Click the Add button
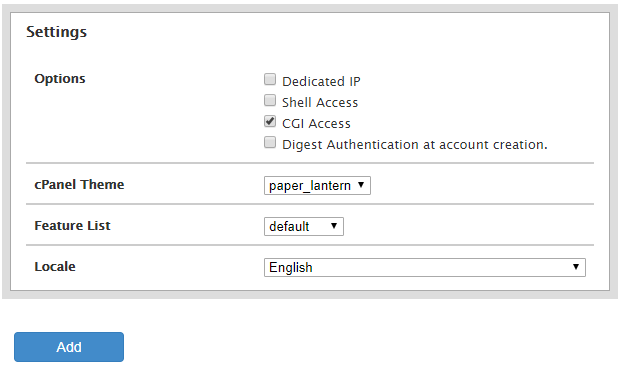The image size is (619, 371). (x=69, y=347)
